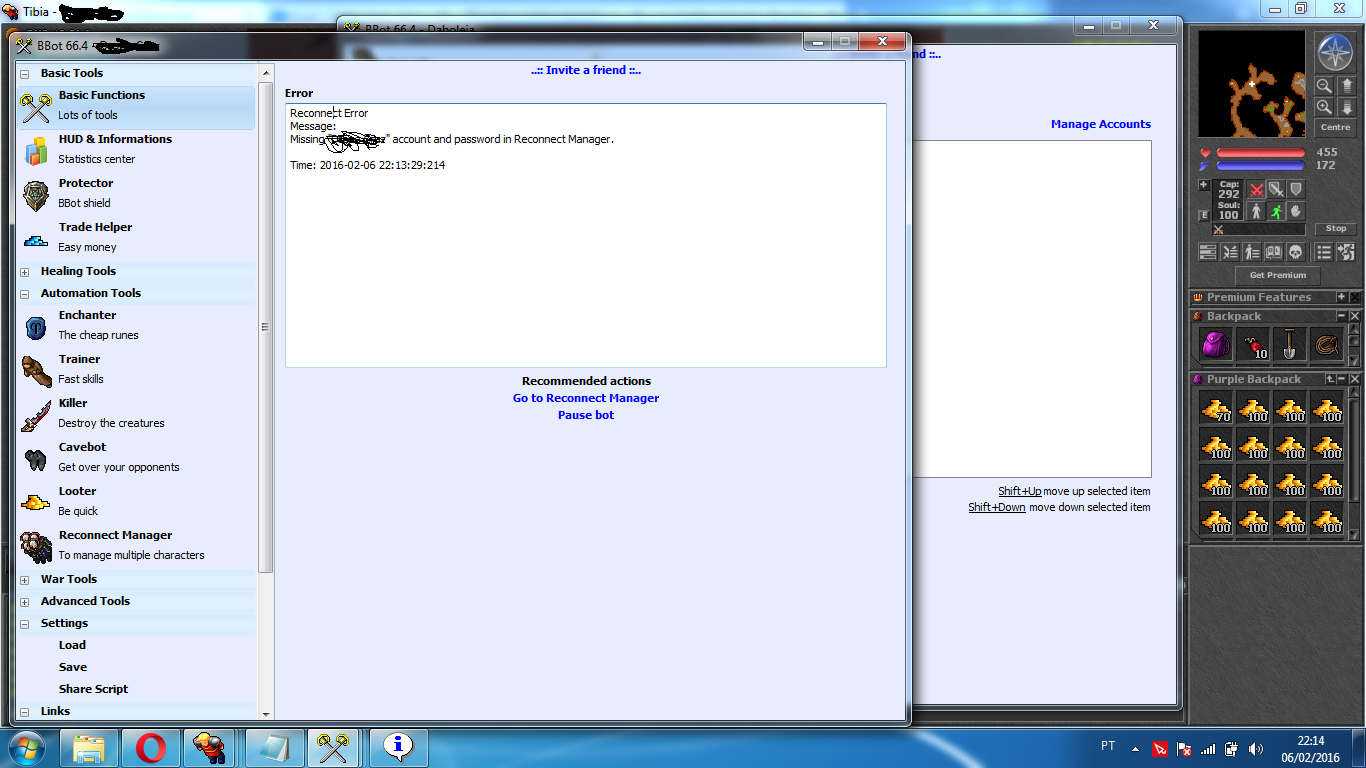Open Cavebot in the sidebar
1366x768 pixels.
click(82, 447)
